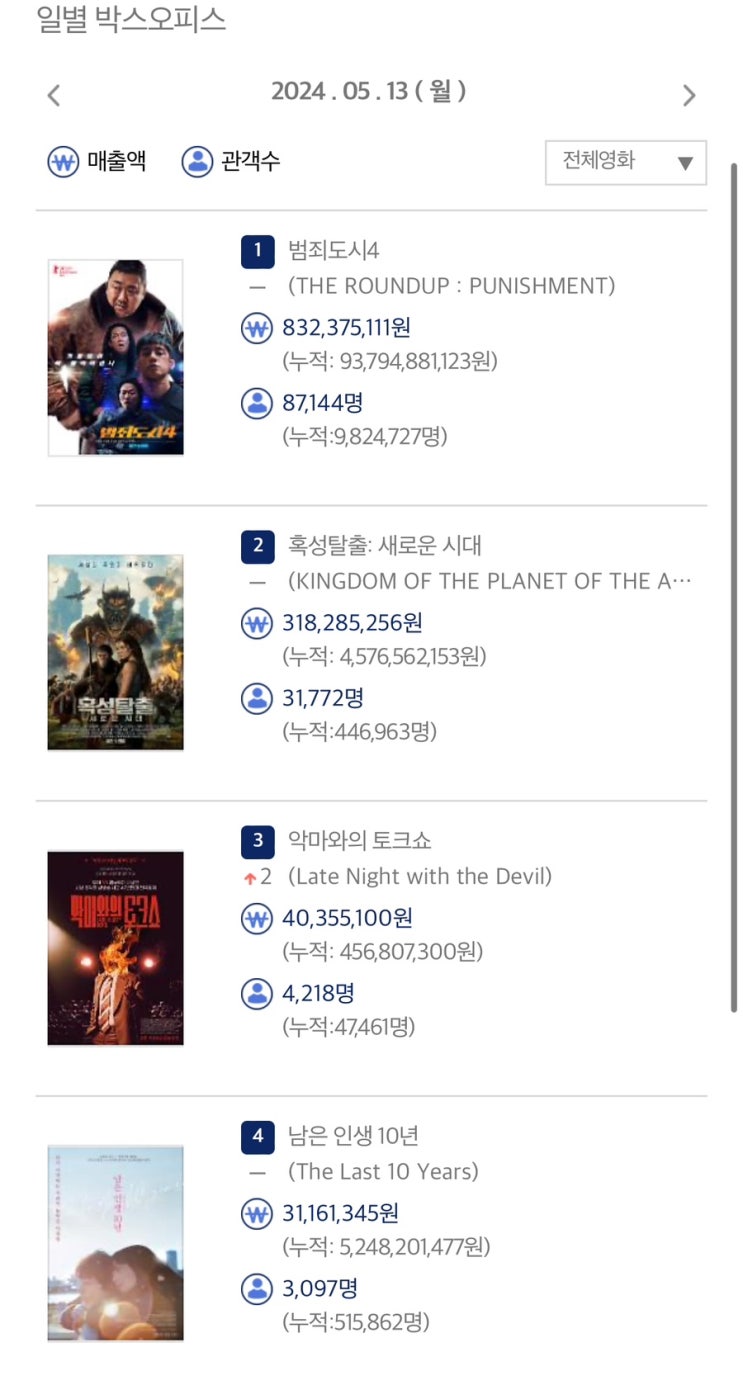
Task: Open the 전체영화 filter dropdown
Action: click(626, 163)
